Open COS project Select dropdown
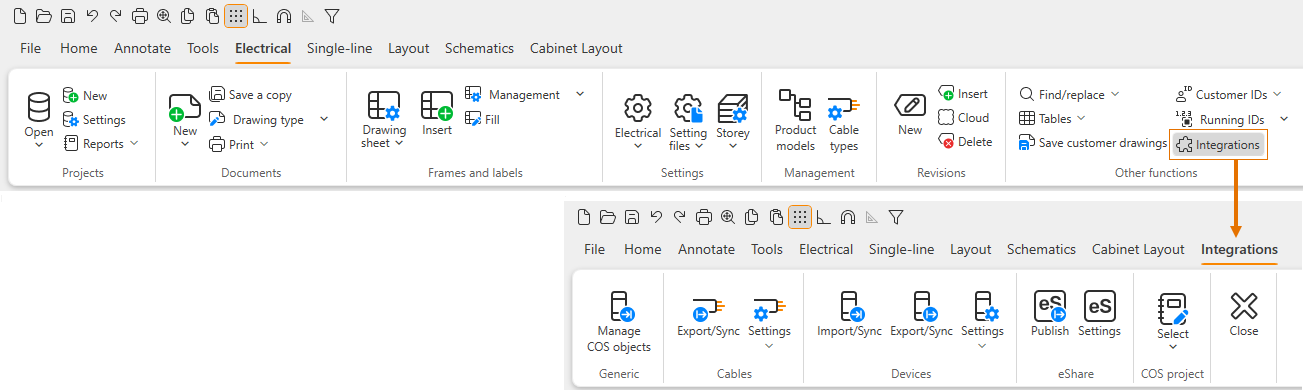This screenshot has width=1303, height=390. click(x=1173, y=320)
